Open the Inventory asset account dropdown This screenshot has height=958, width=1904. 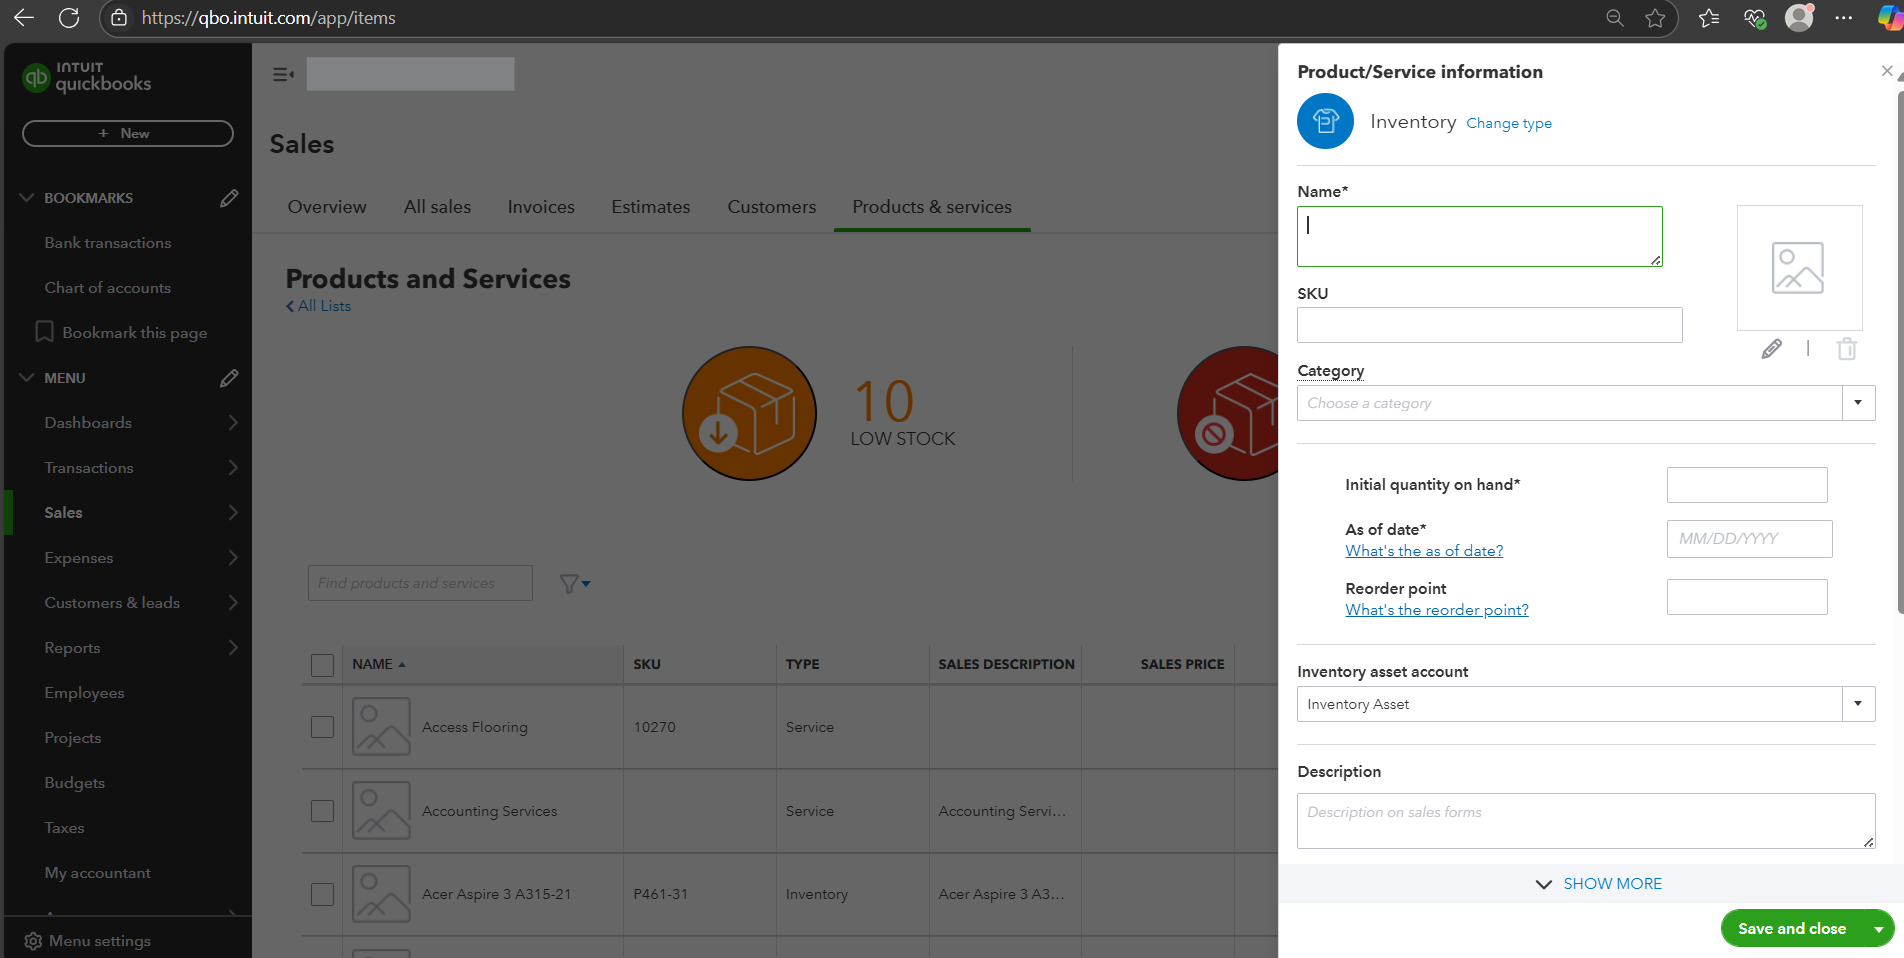(x=1858, y=704)
